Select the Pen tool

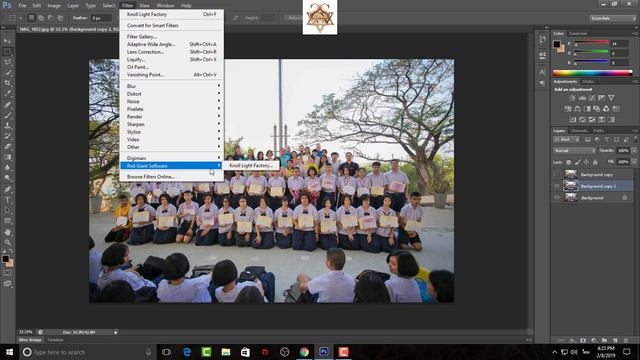(x=7, y=189)
